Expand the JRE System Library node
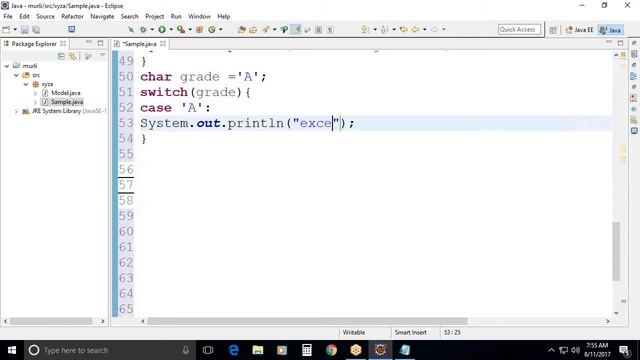Viewport: 640px width, 360px height. coord(16,111)
